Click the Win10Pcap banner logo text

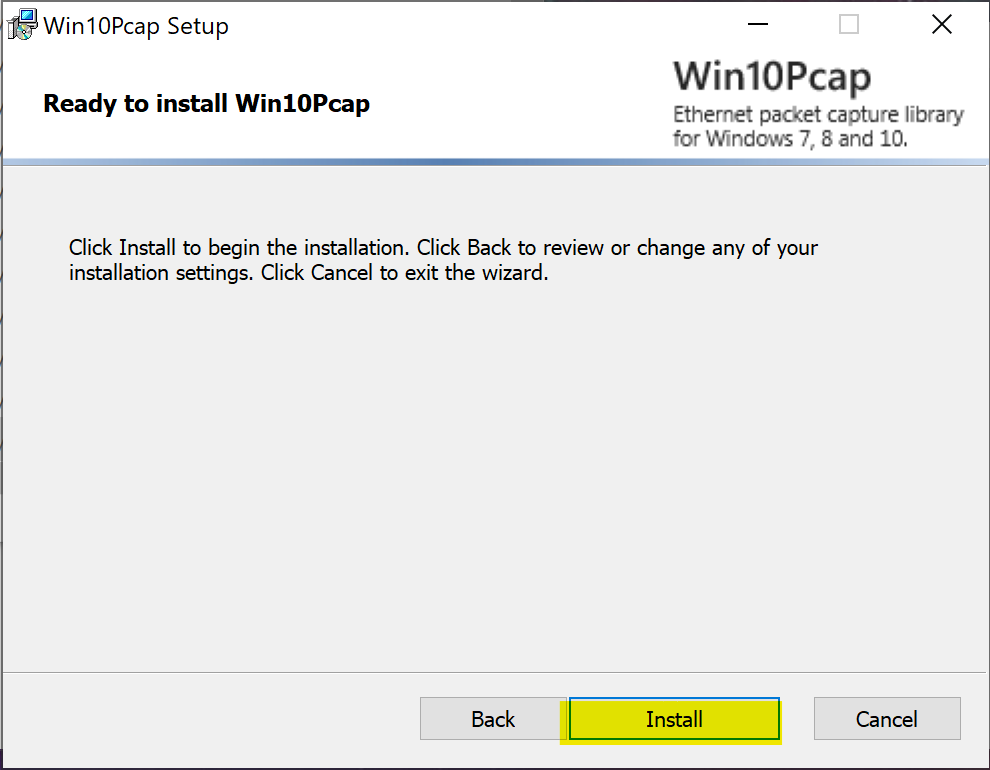tap(772, 77)
